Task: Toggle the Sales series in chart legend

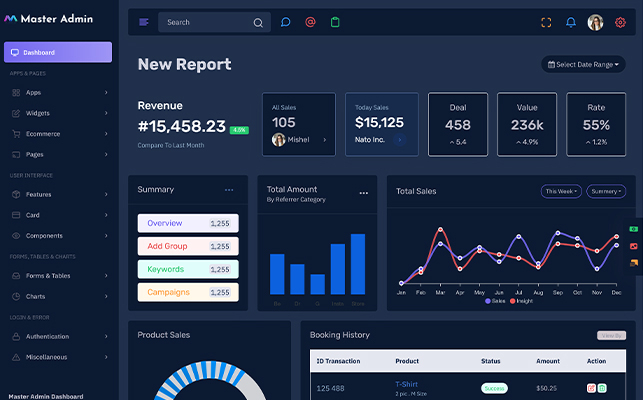Action: click(x=495, y=301)
